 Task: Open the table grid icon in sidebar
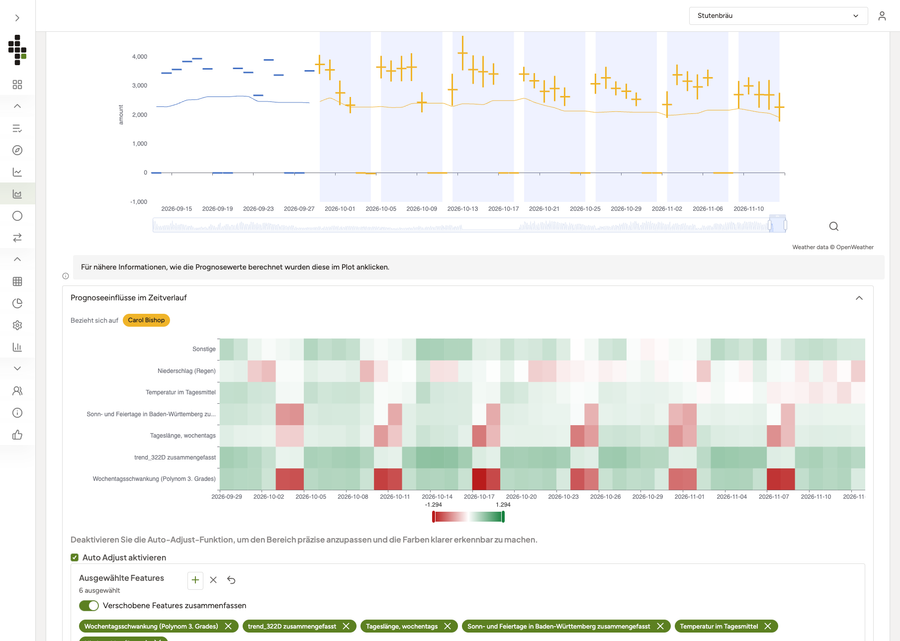(17, 281)
